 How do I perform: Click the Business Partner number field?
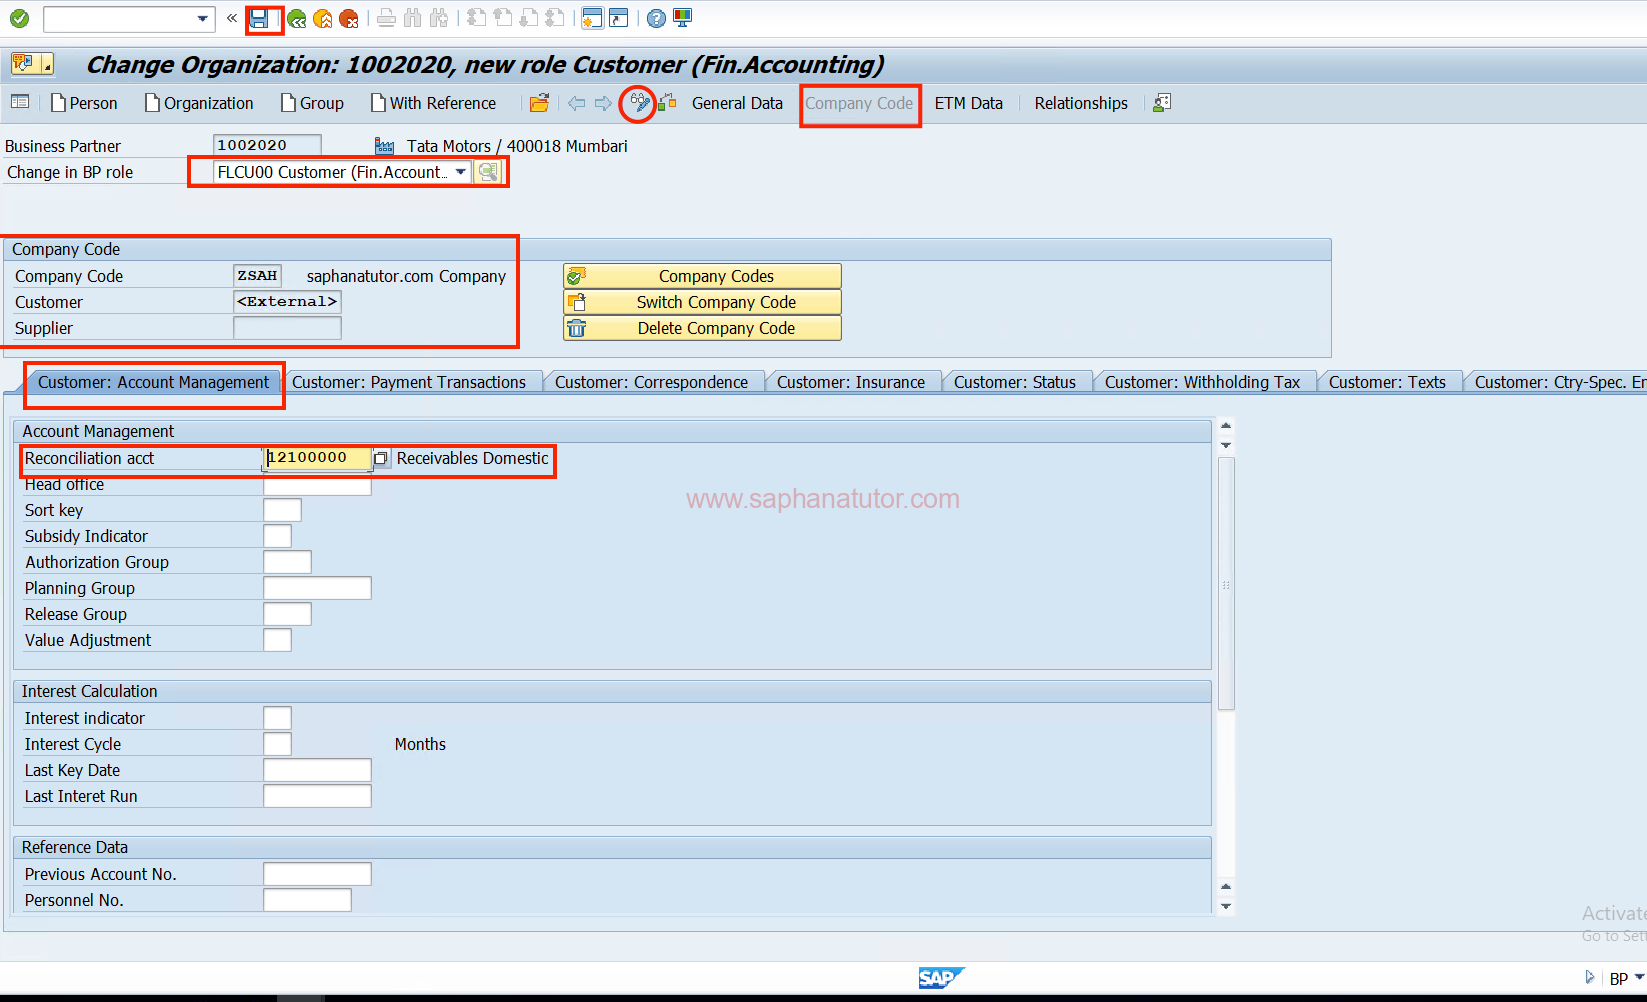click(x=267, y=145)
